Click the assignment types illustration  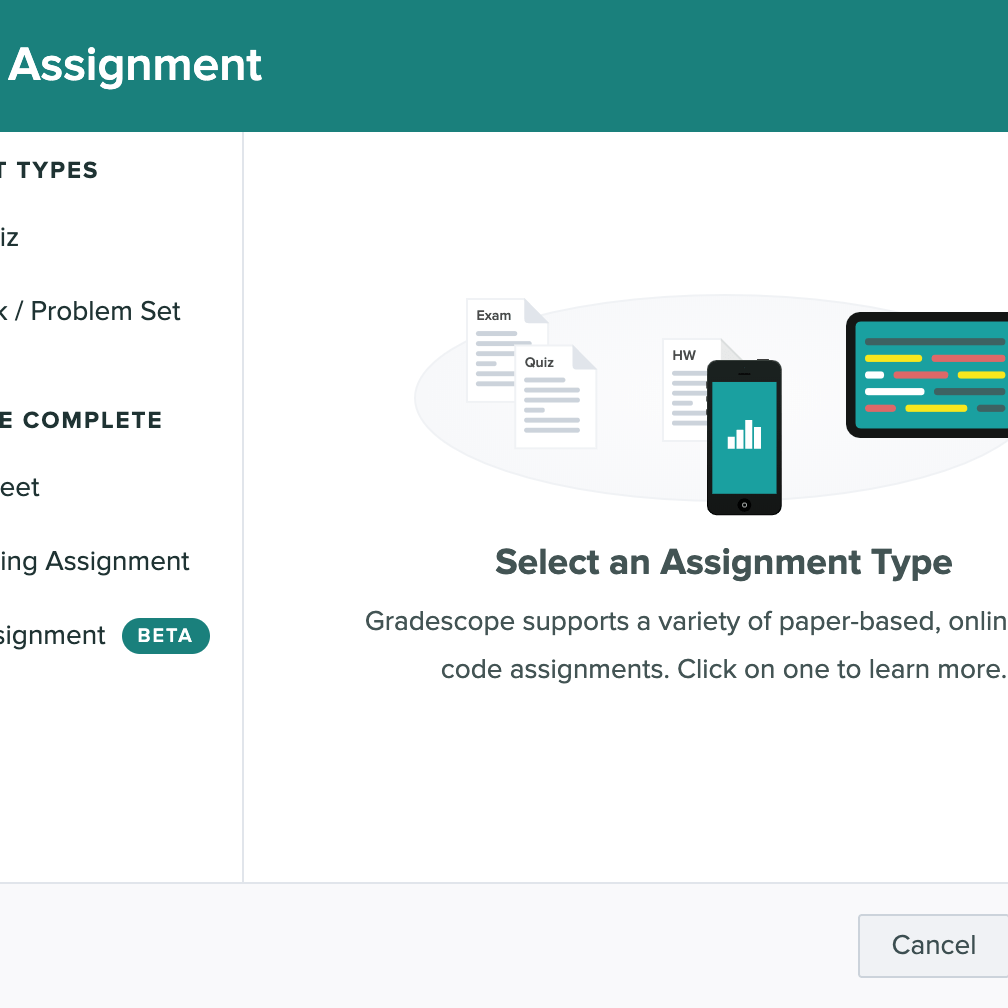tap(711, 406)
